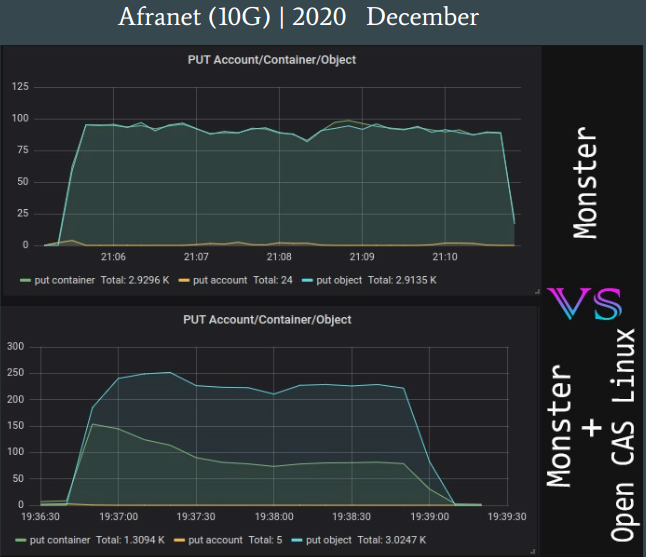Click cyan color swatch for bottom put object
This screenshot has width=646, height=557.
coord(297,541)
